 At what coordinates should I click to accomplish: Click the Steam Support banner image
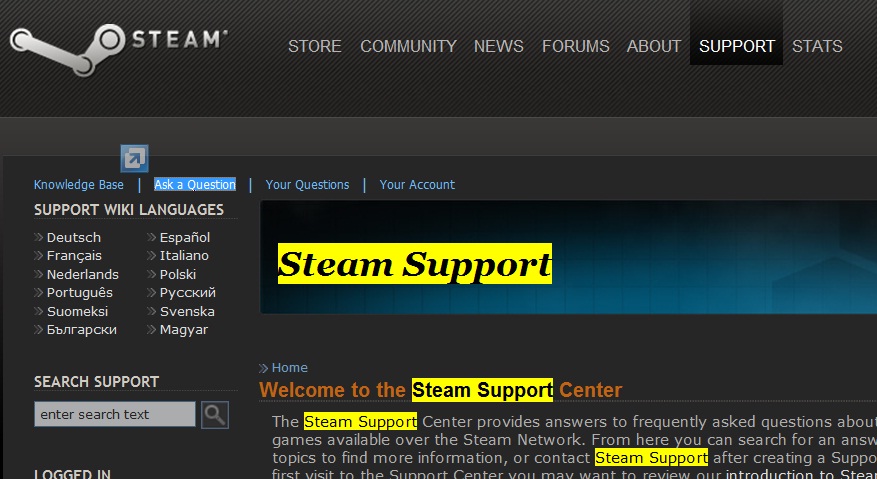(x=568, y=257)
